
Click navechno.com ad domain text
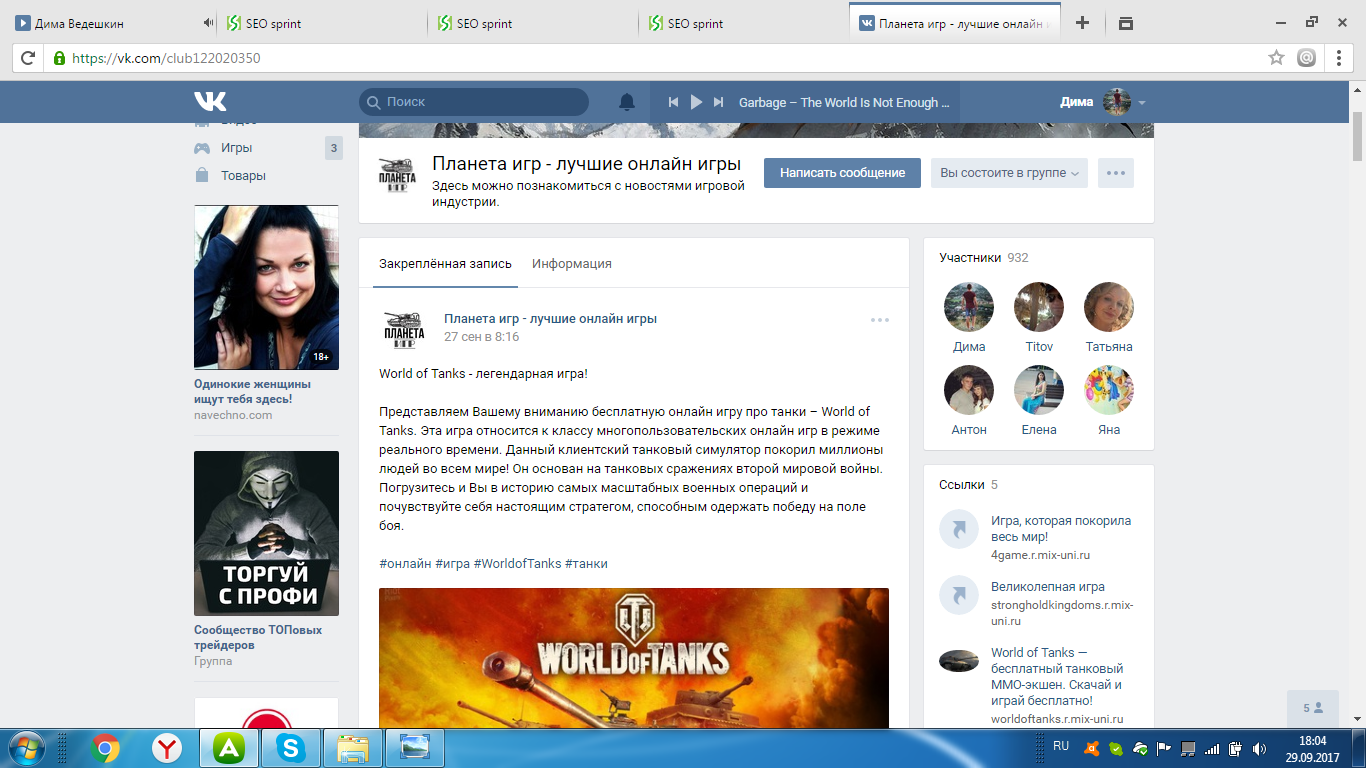tap(233, 415)
